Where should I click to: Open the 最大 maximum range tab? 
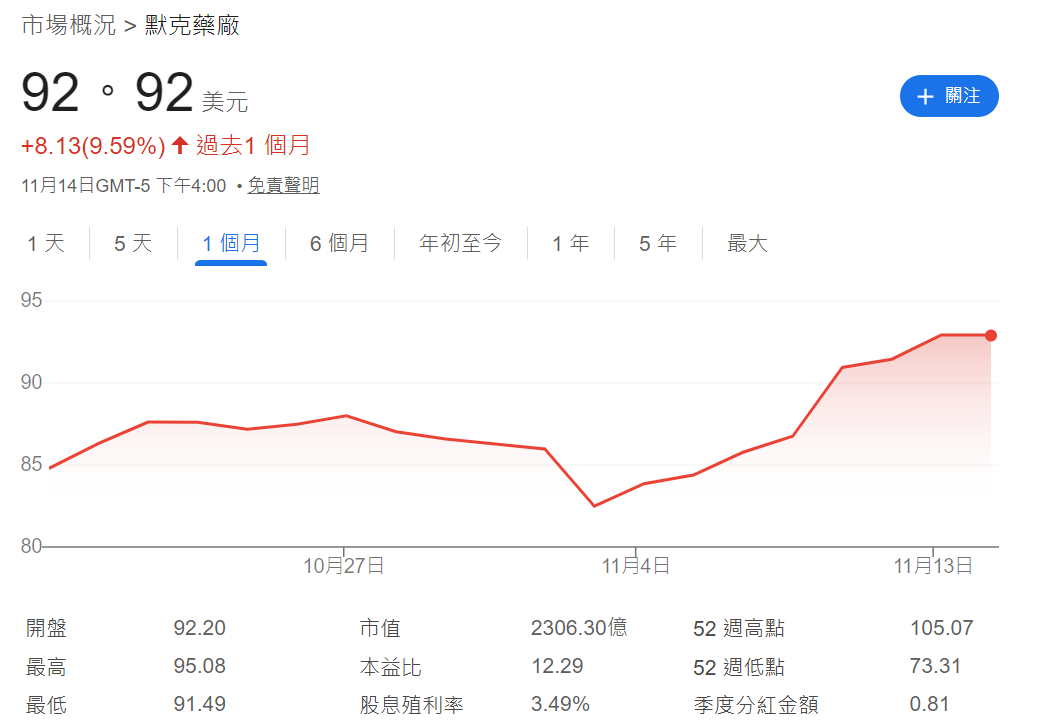pyautogui.click(x=747, y=242)
